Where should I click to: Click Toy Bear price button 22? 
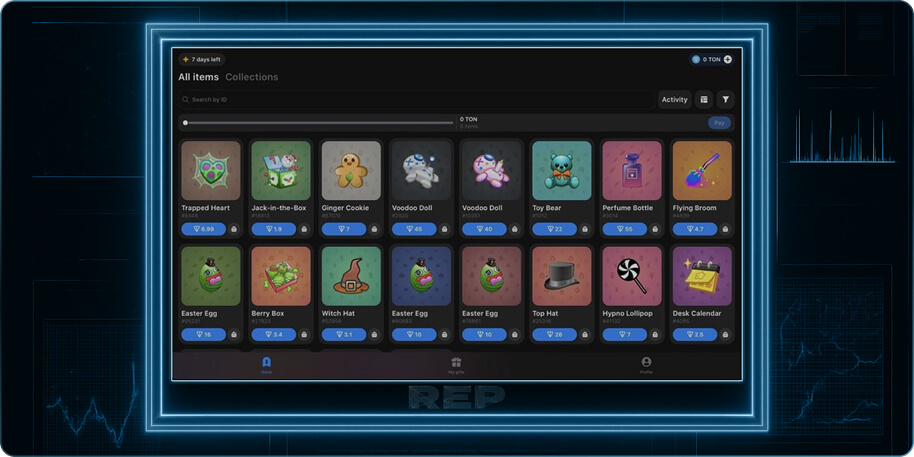[x=555, y=229]
